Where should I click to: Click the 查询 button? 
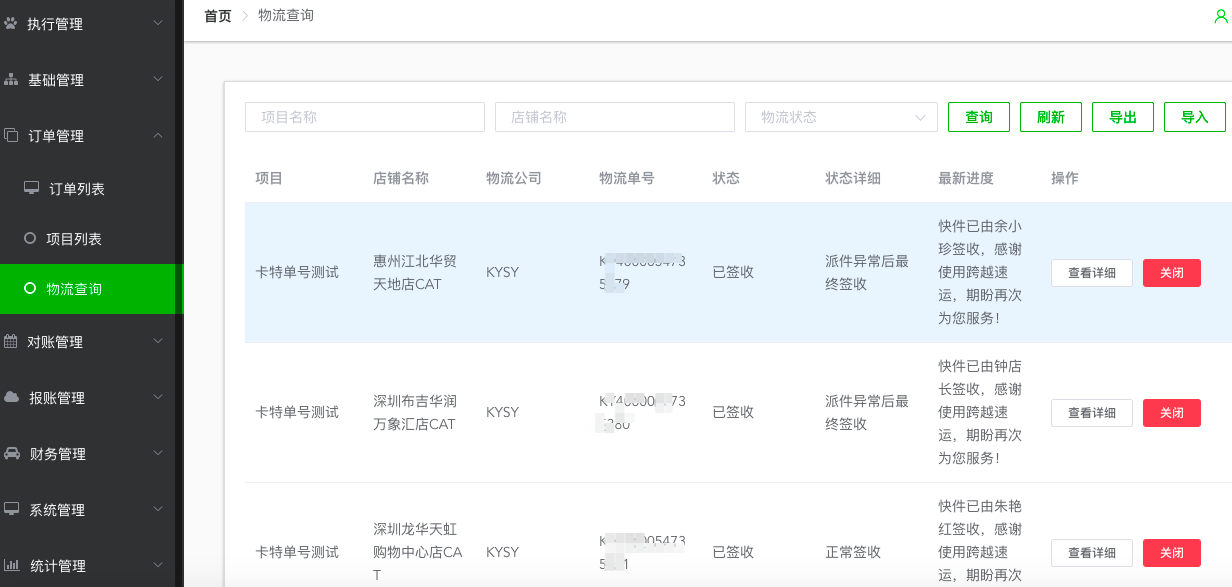[x=978, y=117]
